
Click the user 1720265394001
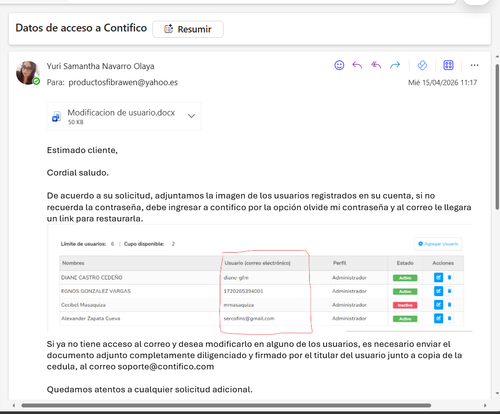coord(243,291)
